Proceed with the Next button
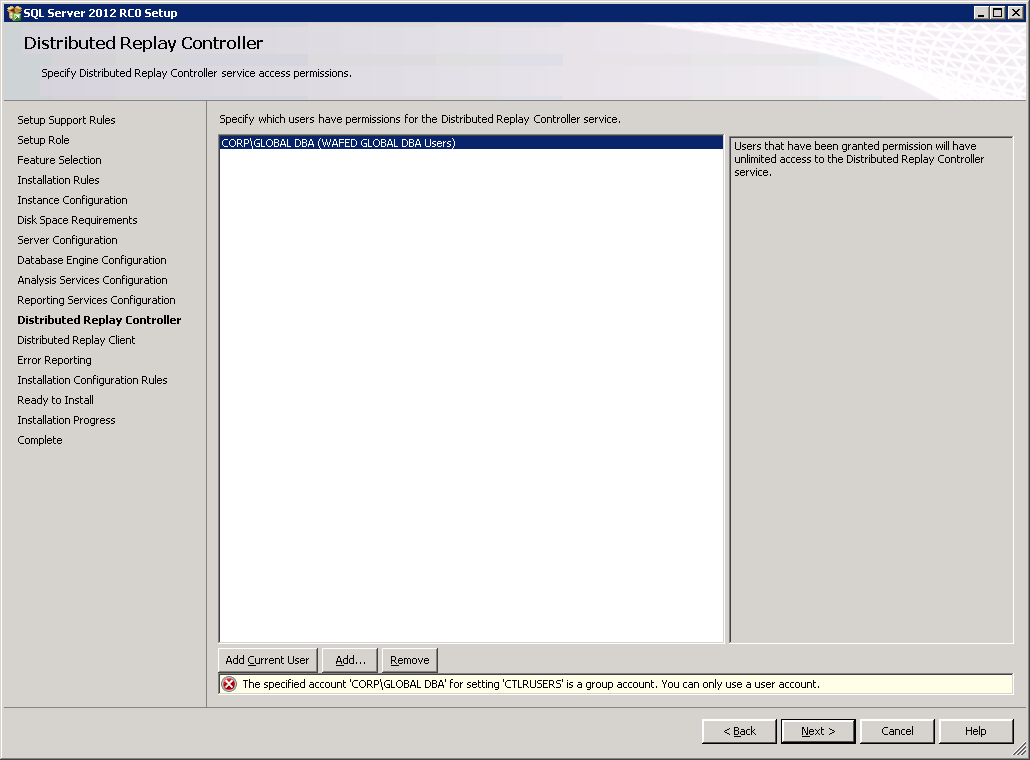 [818, 731]
